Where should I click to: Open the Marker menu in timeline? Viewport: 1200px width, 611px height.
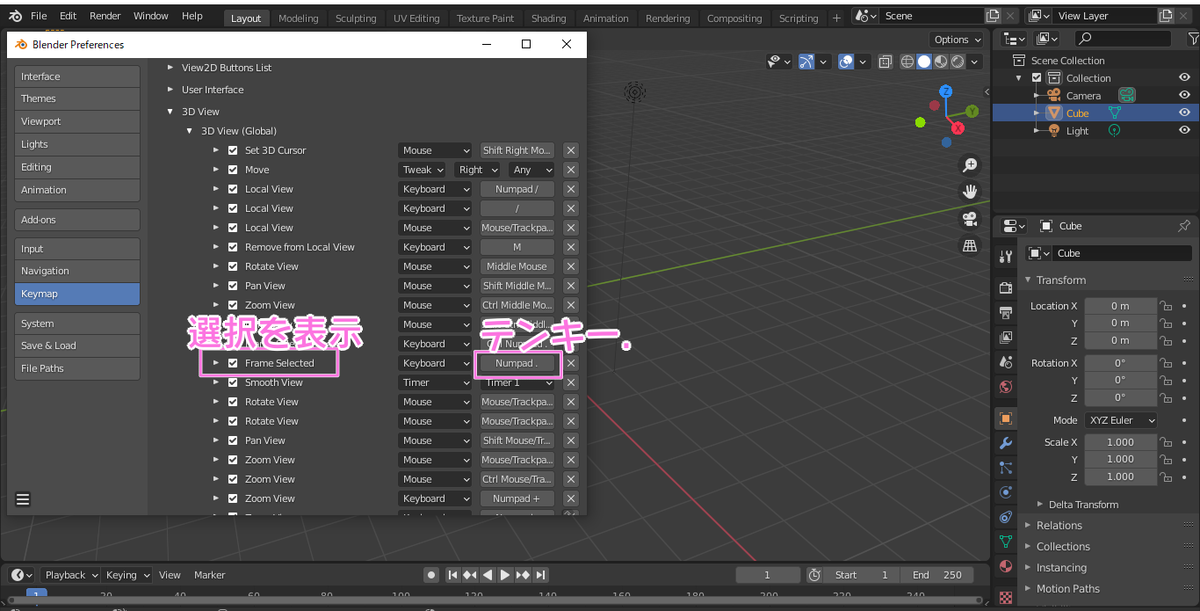coord(210,575)
